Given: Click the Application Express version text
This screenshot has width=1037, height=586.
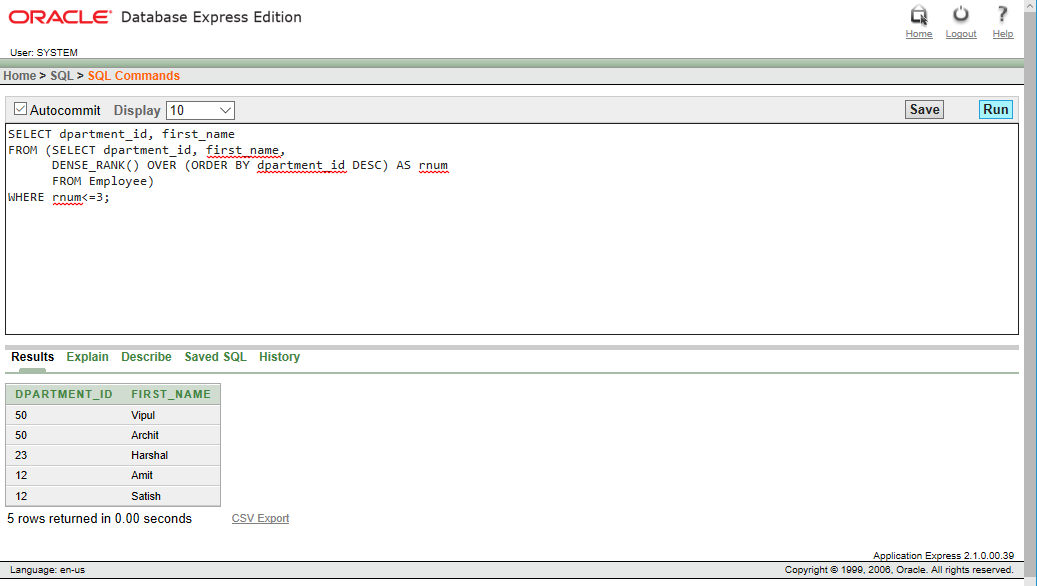Looking at the screenshot, I should (943, 556).
